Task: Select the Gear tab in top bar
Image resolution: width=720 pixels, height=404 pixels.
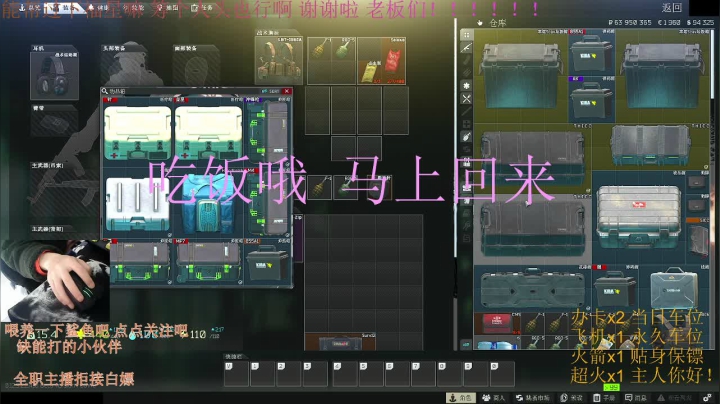Action: point(66,7)
